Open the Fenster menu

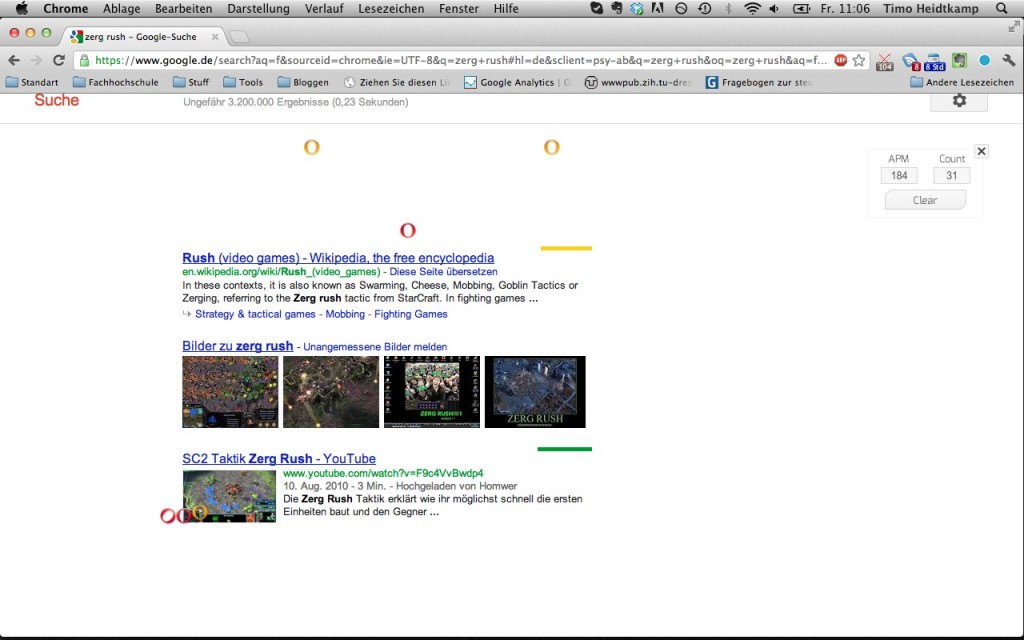(x=458, y=8)
